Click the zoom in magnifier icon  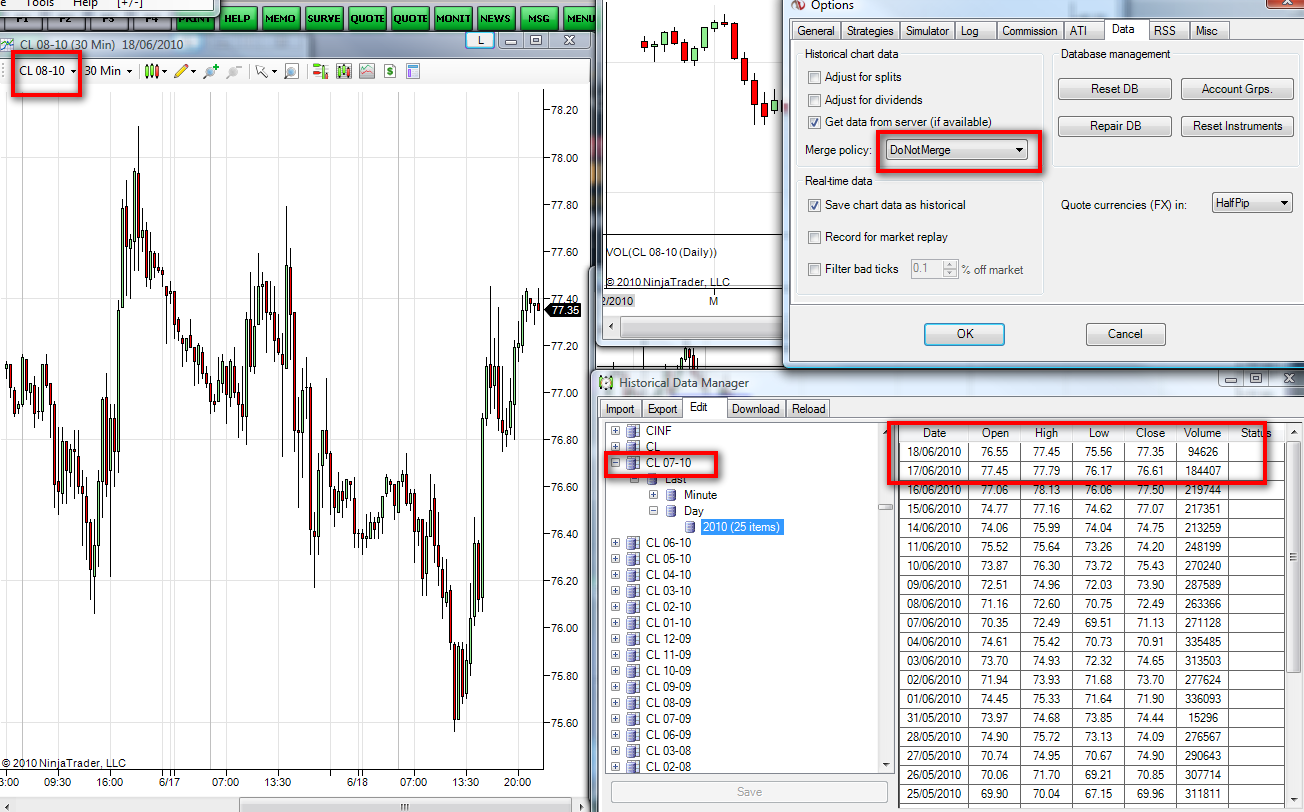(211, 71)
